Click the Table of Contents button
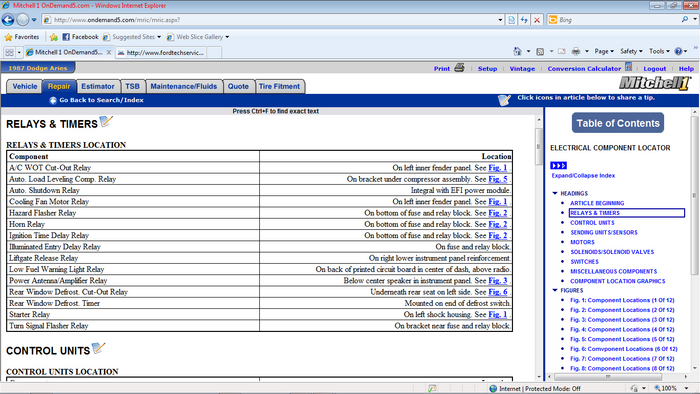This screenshot has height=394, width=700. [618, 123]
